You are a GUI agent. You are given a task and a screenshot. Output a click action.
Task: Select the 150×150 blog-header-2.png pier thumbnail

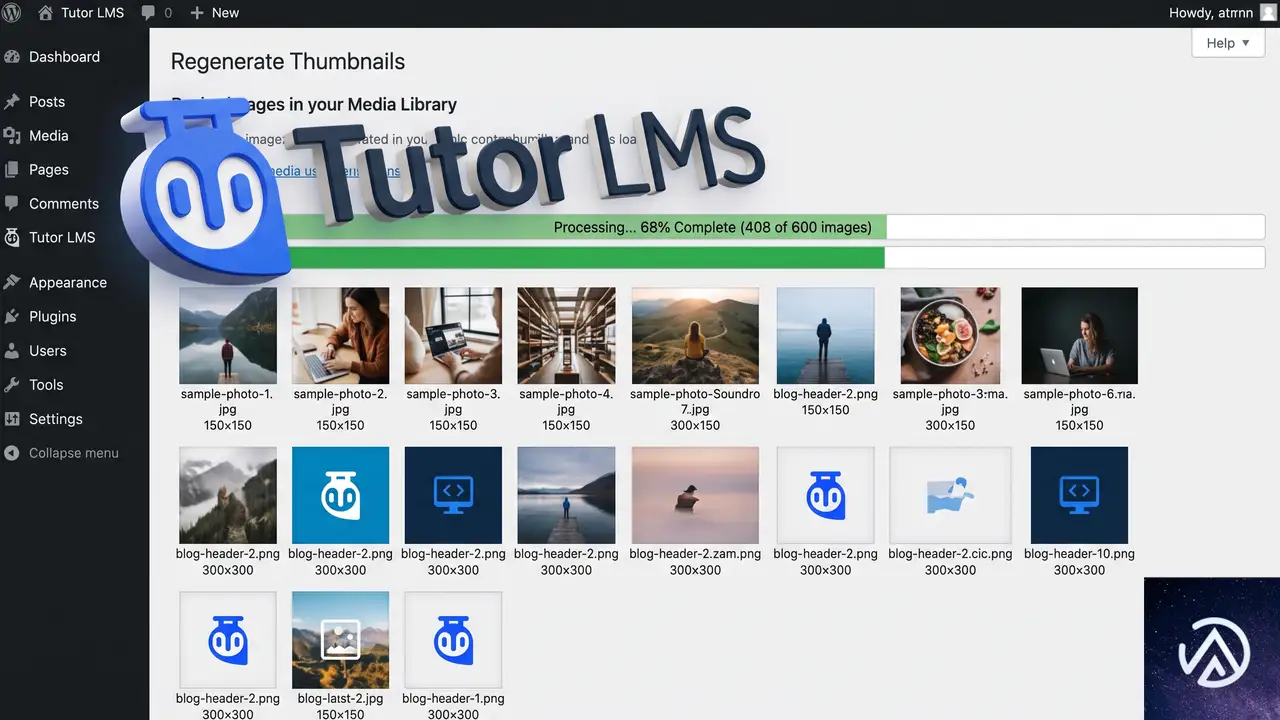point(825,336)
